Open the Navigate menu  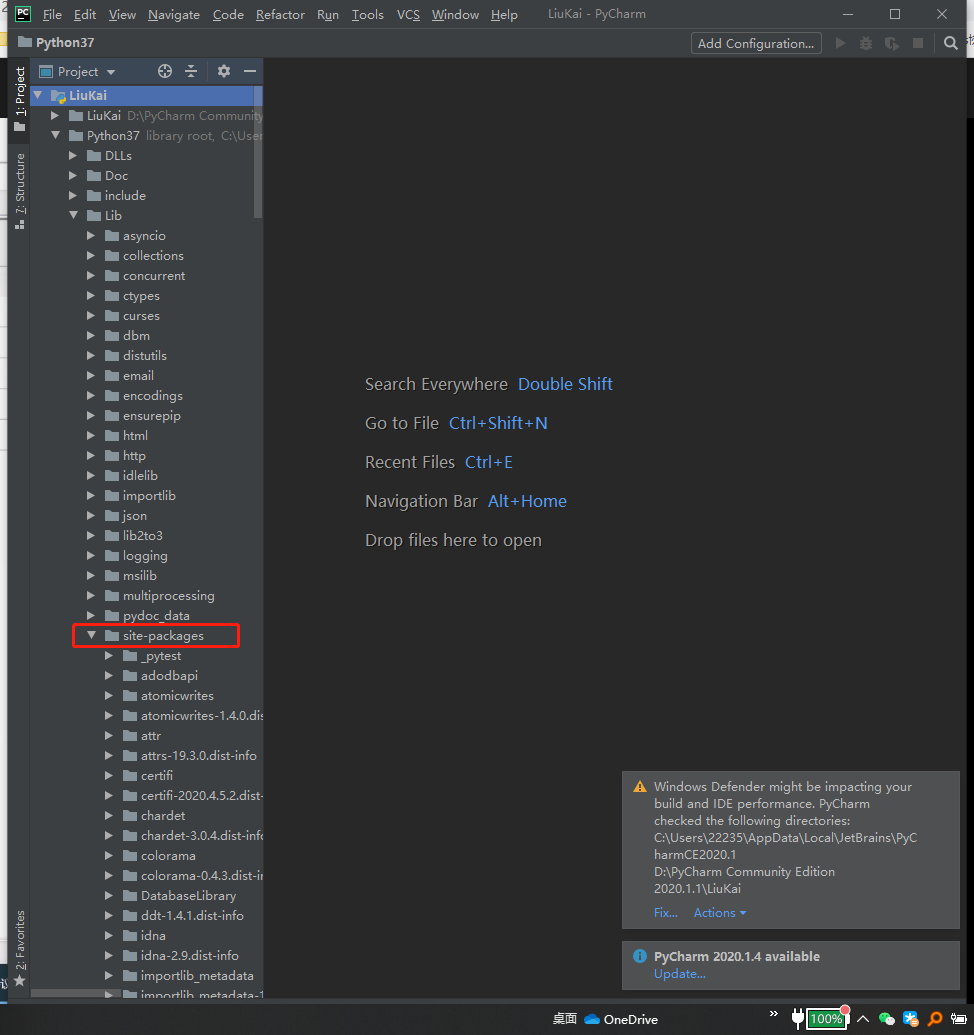pyautogui.click(x=174, y=15)
